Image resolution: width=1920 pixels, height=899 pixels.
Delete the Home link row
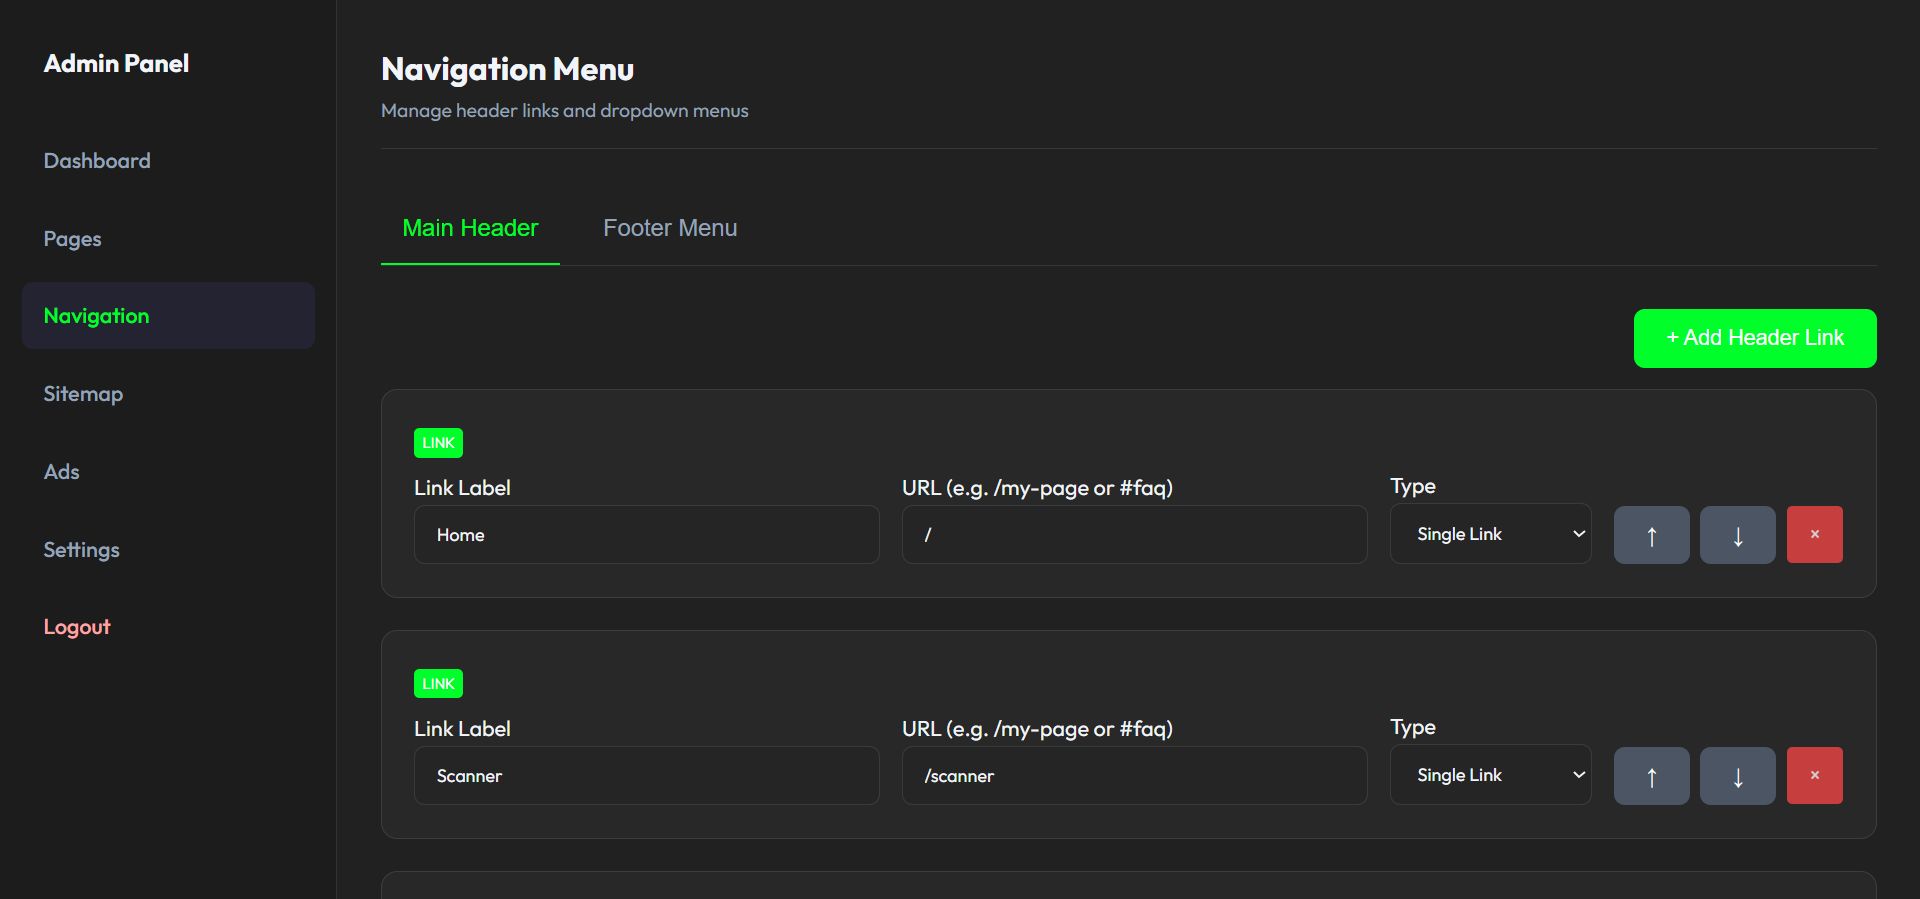pos(1814,535)
